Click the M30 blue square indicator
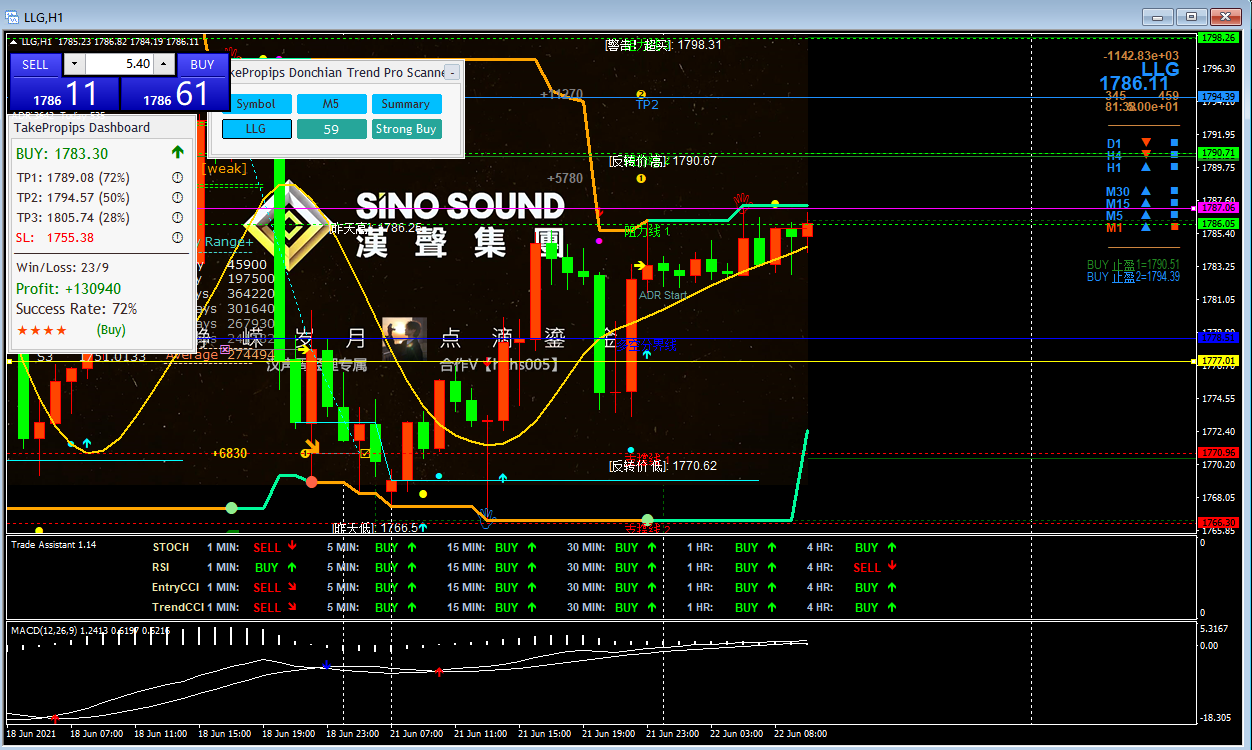Viewport: 1252px width, 750px height. pyautogui.click(x=1174, y=191)
